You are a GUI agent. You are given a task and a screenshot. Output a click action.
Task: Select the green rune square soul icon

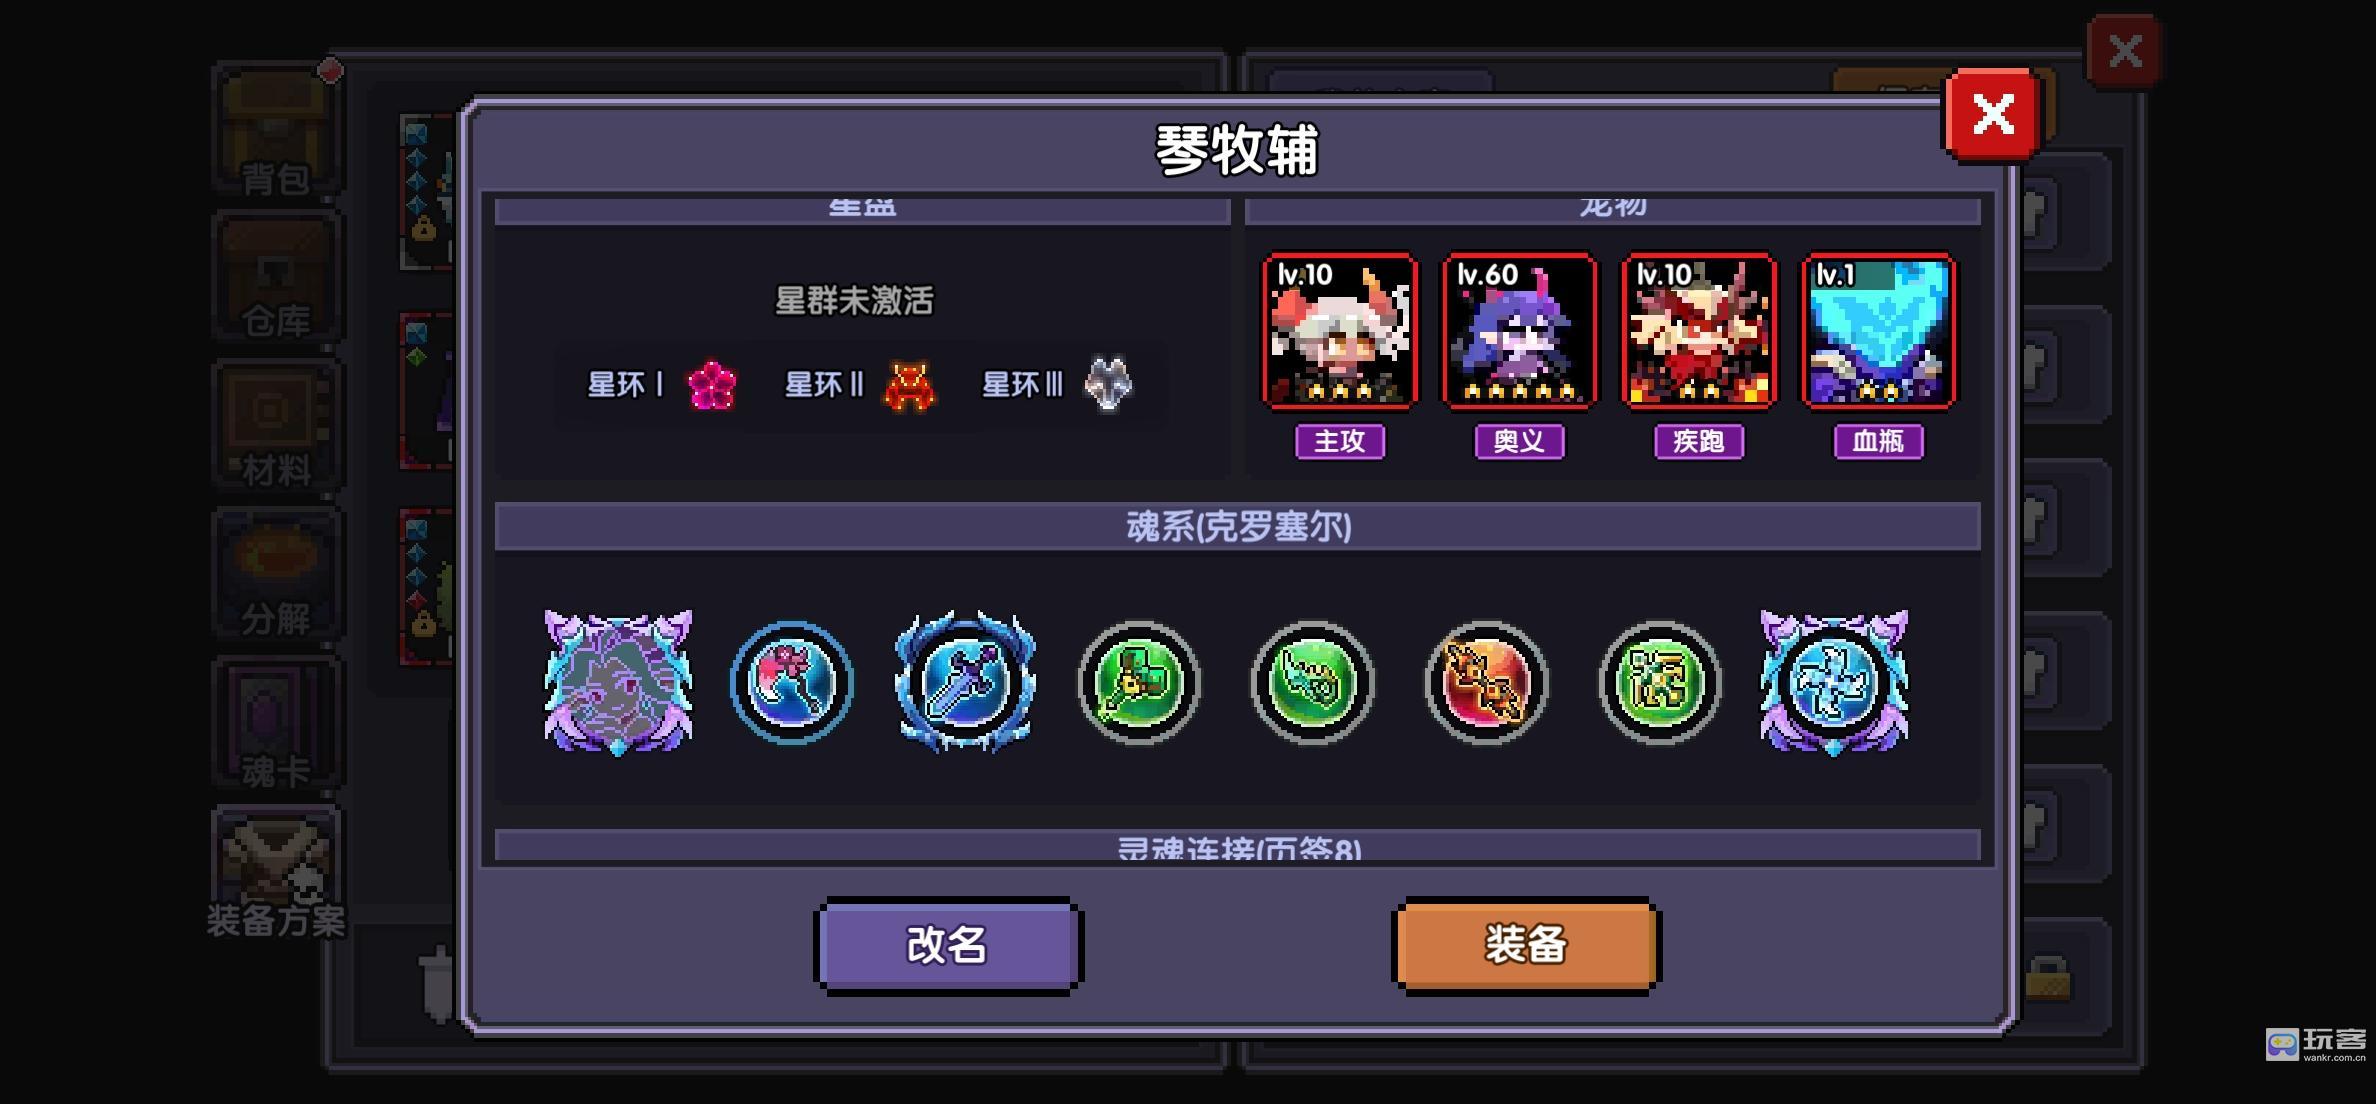[x=1660, y=682]
